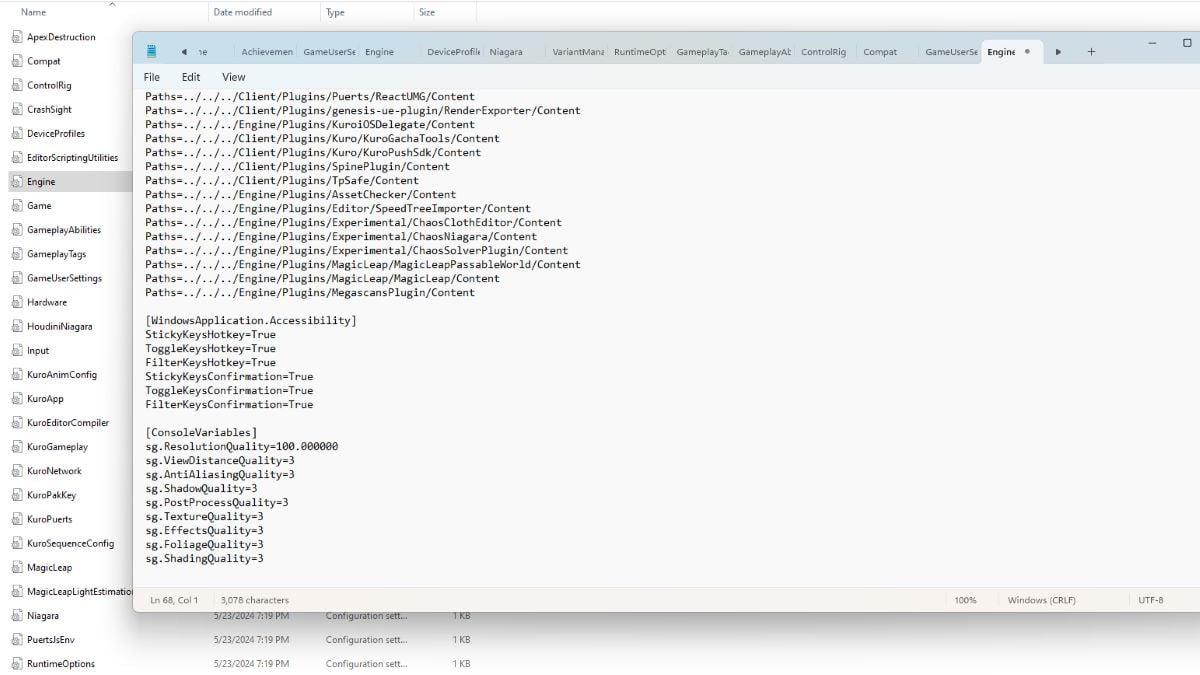Image resolution: width=1200 pixels, height=675 pixels.
Task: Click the Ln 68, Col 1 position indicator
Action: (174, 600)
